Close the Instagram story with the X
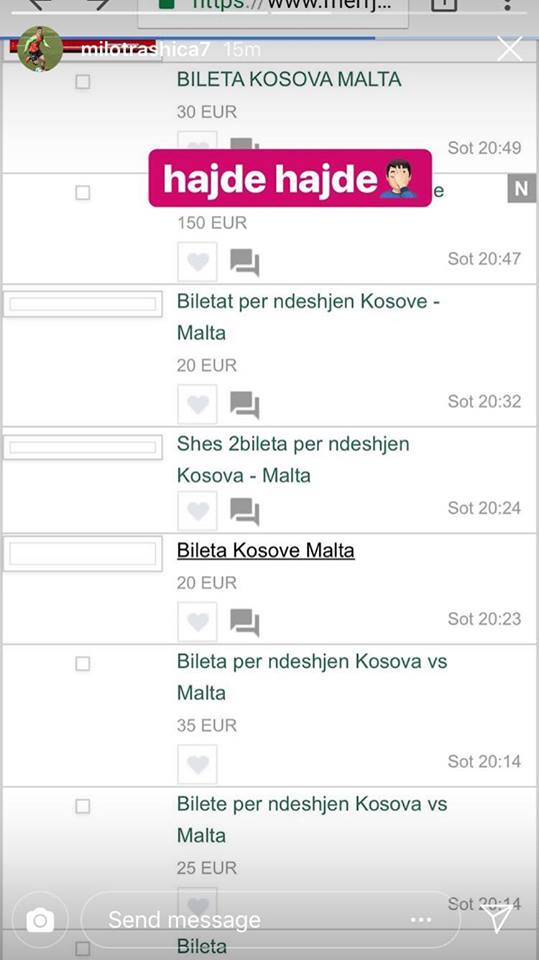539x960 pixels. (510, 48)
